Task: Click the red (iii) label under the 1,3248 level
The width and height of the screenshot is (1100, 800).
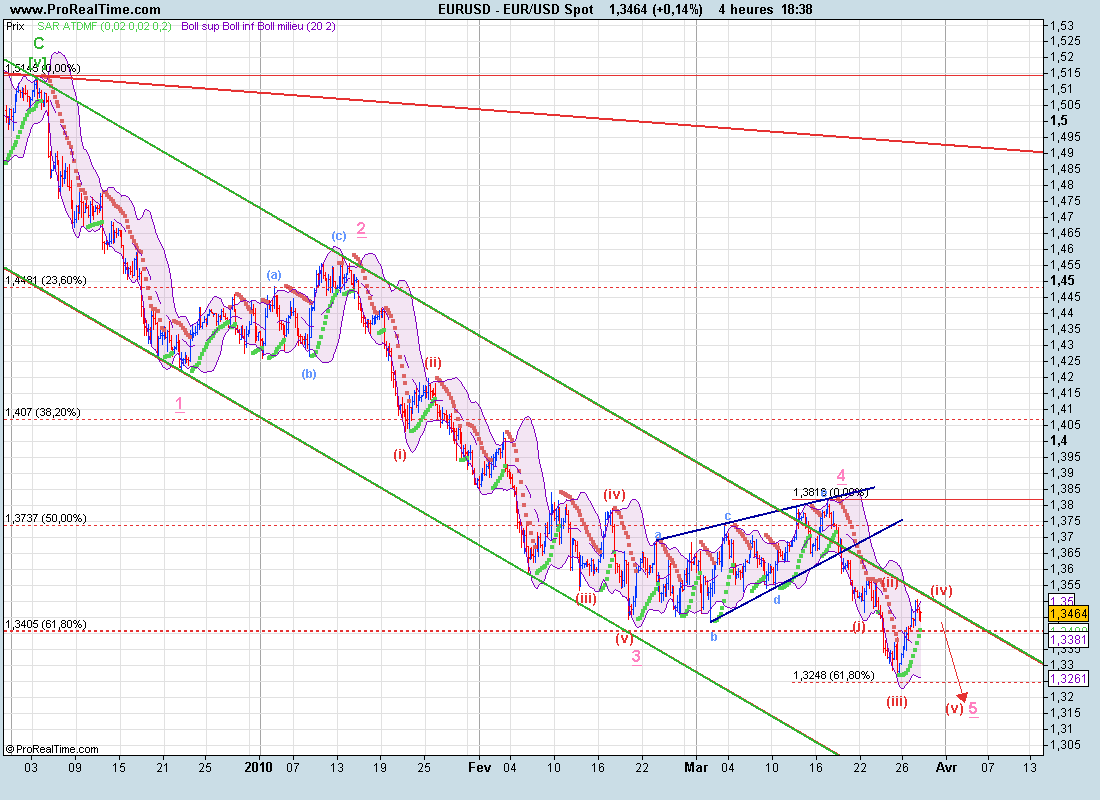Action: [897, 701]
